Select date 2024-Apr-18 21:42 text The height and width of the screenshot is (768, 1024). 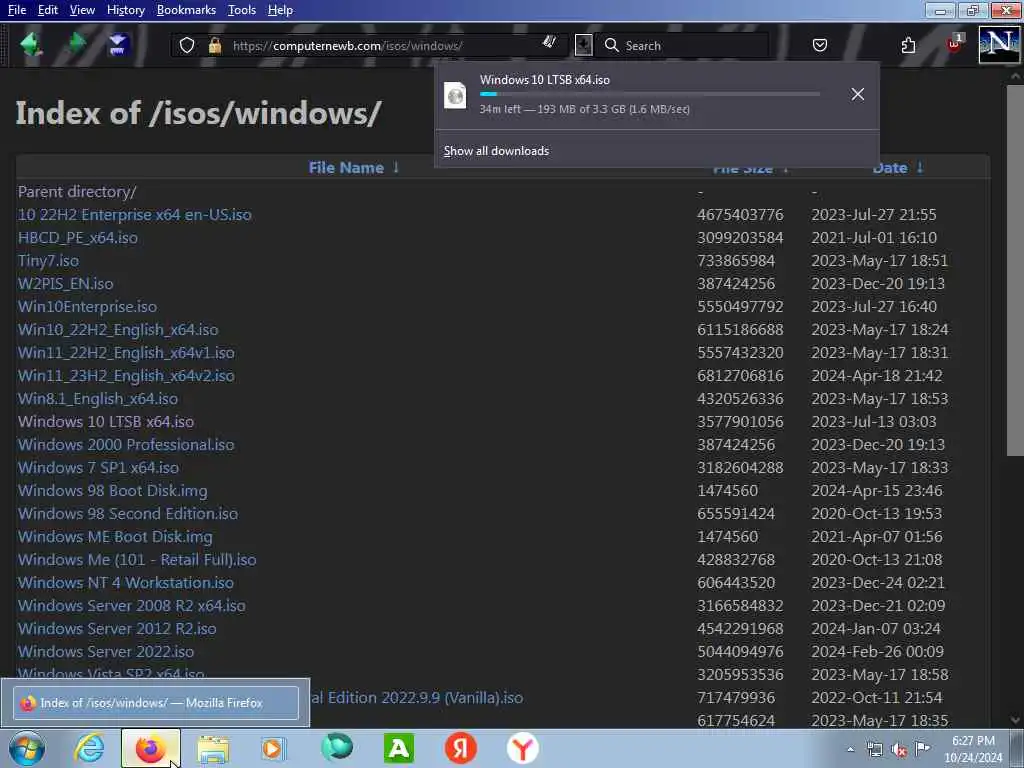876,376
